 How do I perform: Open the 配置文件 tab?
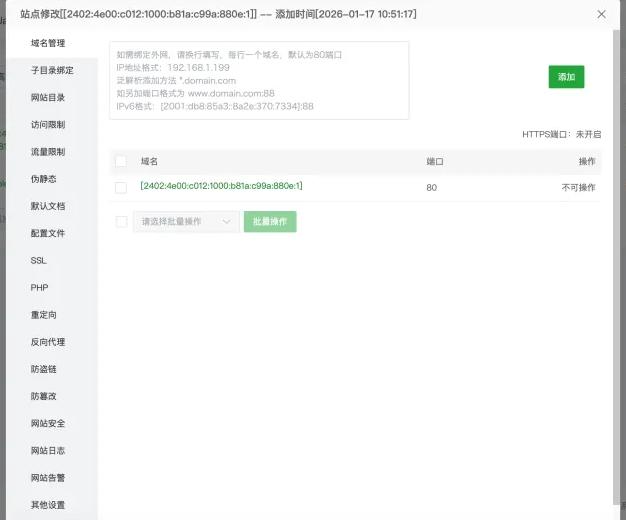[48, 233]
